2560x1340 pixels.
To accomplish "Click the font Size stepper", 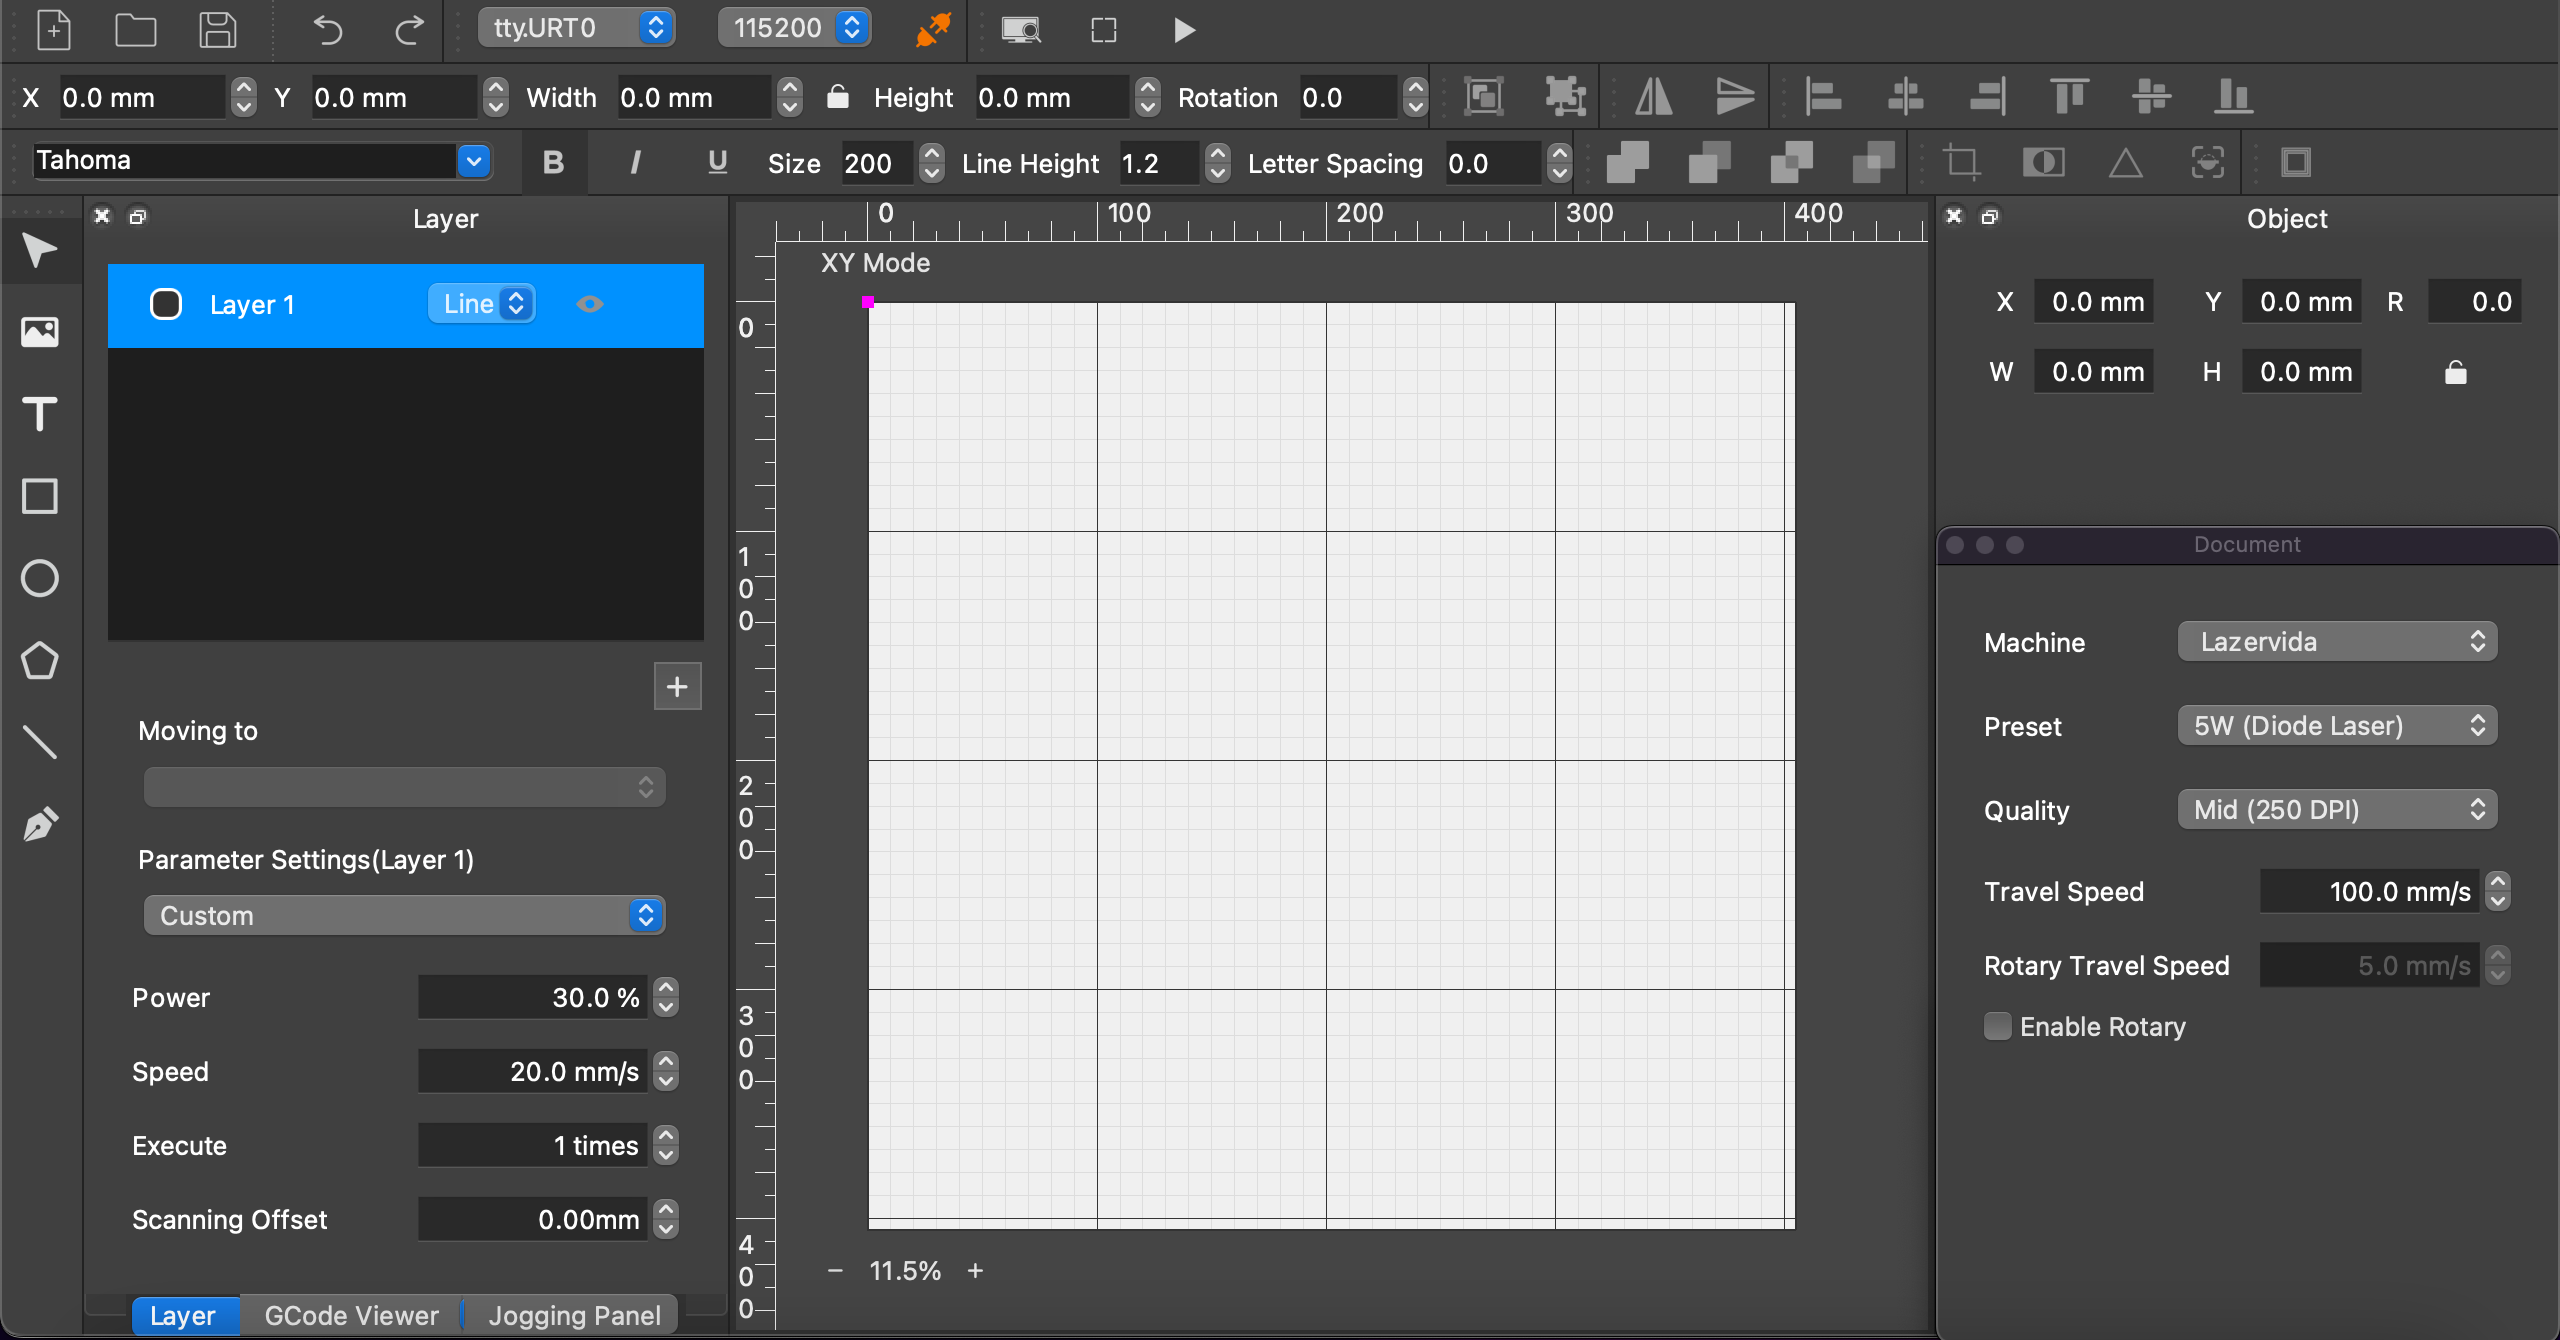I will (x=931, y=162).
